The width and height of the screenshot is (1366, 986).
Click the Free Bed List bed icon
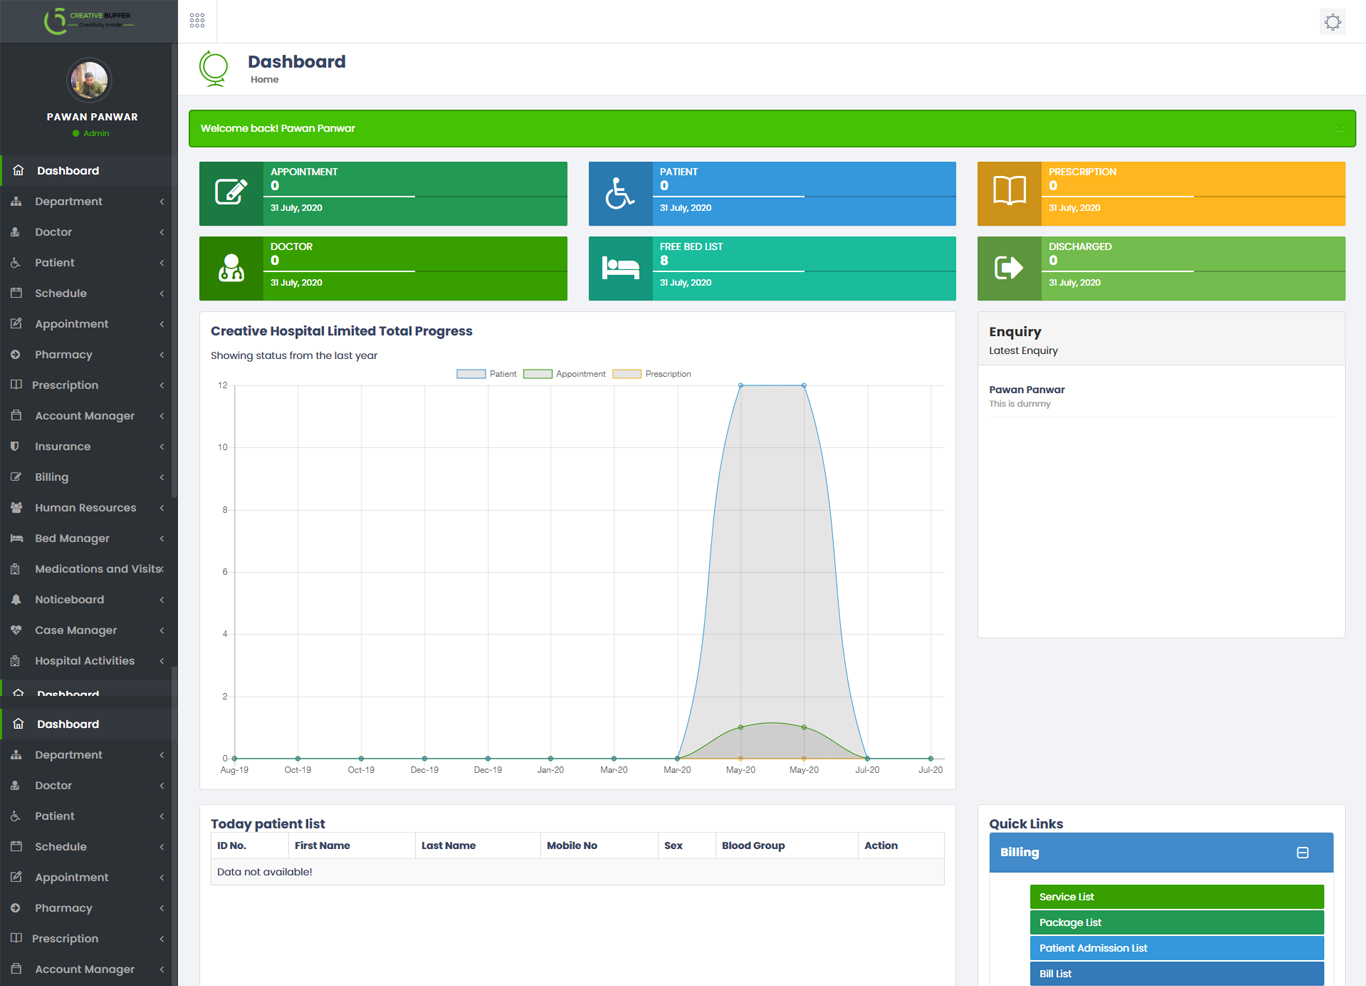point(620,268)
